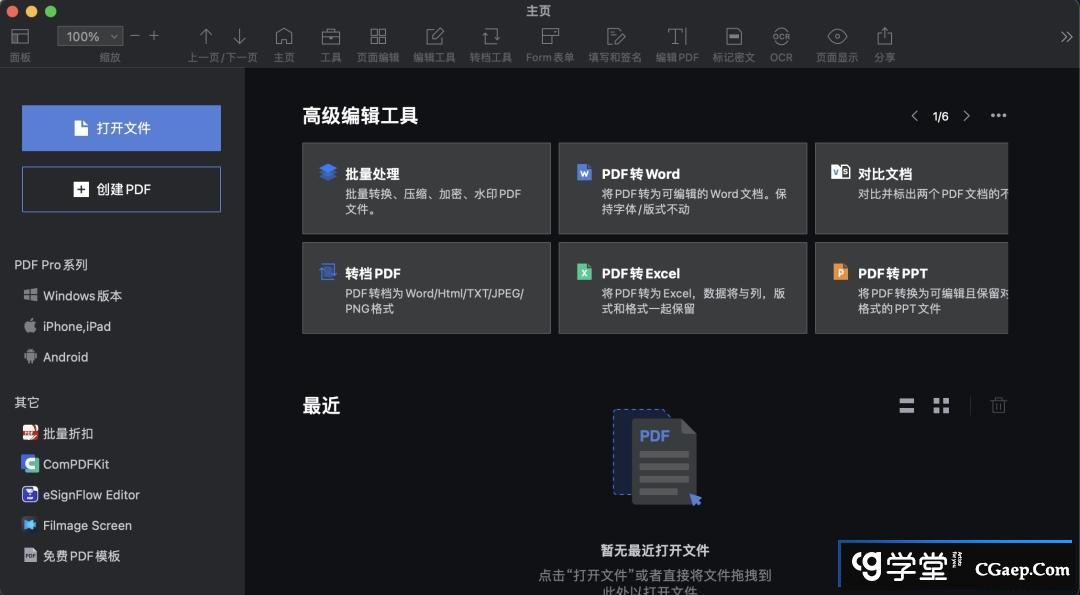Viewport: 1080px width, 595px height.
Task: Open the 页面编辑 page editor icon
Action: click(x=378, y=37)
